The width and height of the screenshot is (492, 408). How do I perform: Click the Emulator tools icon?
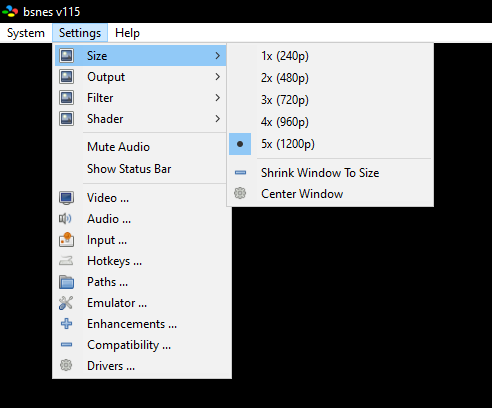pyautogui.click(x=66, y=303)
